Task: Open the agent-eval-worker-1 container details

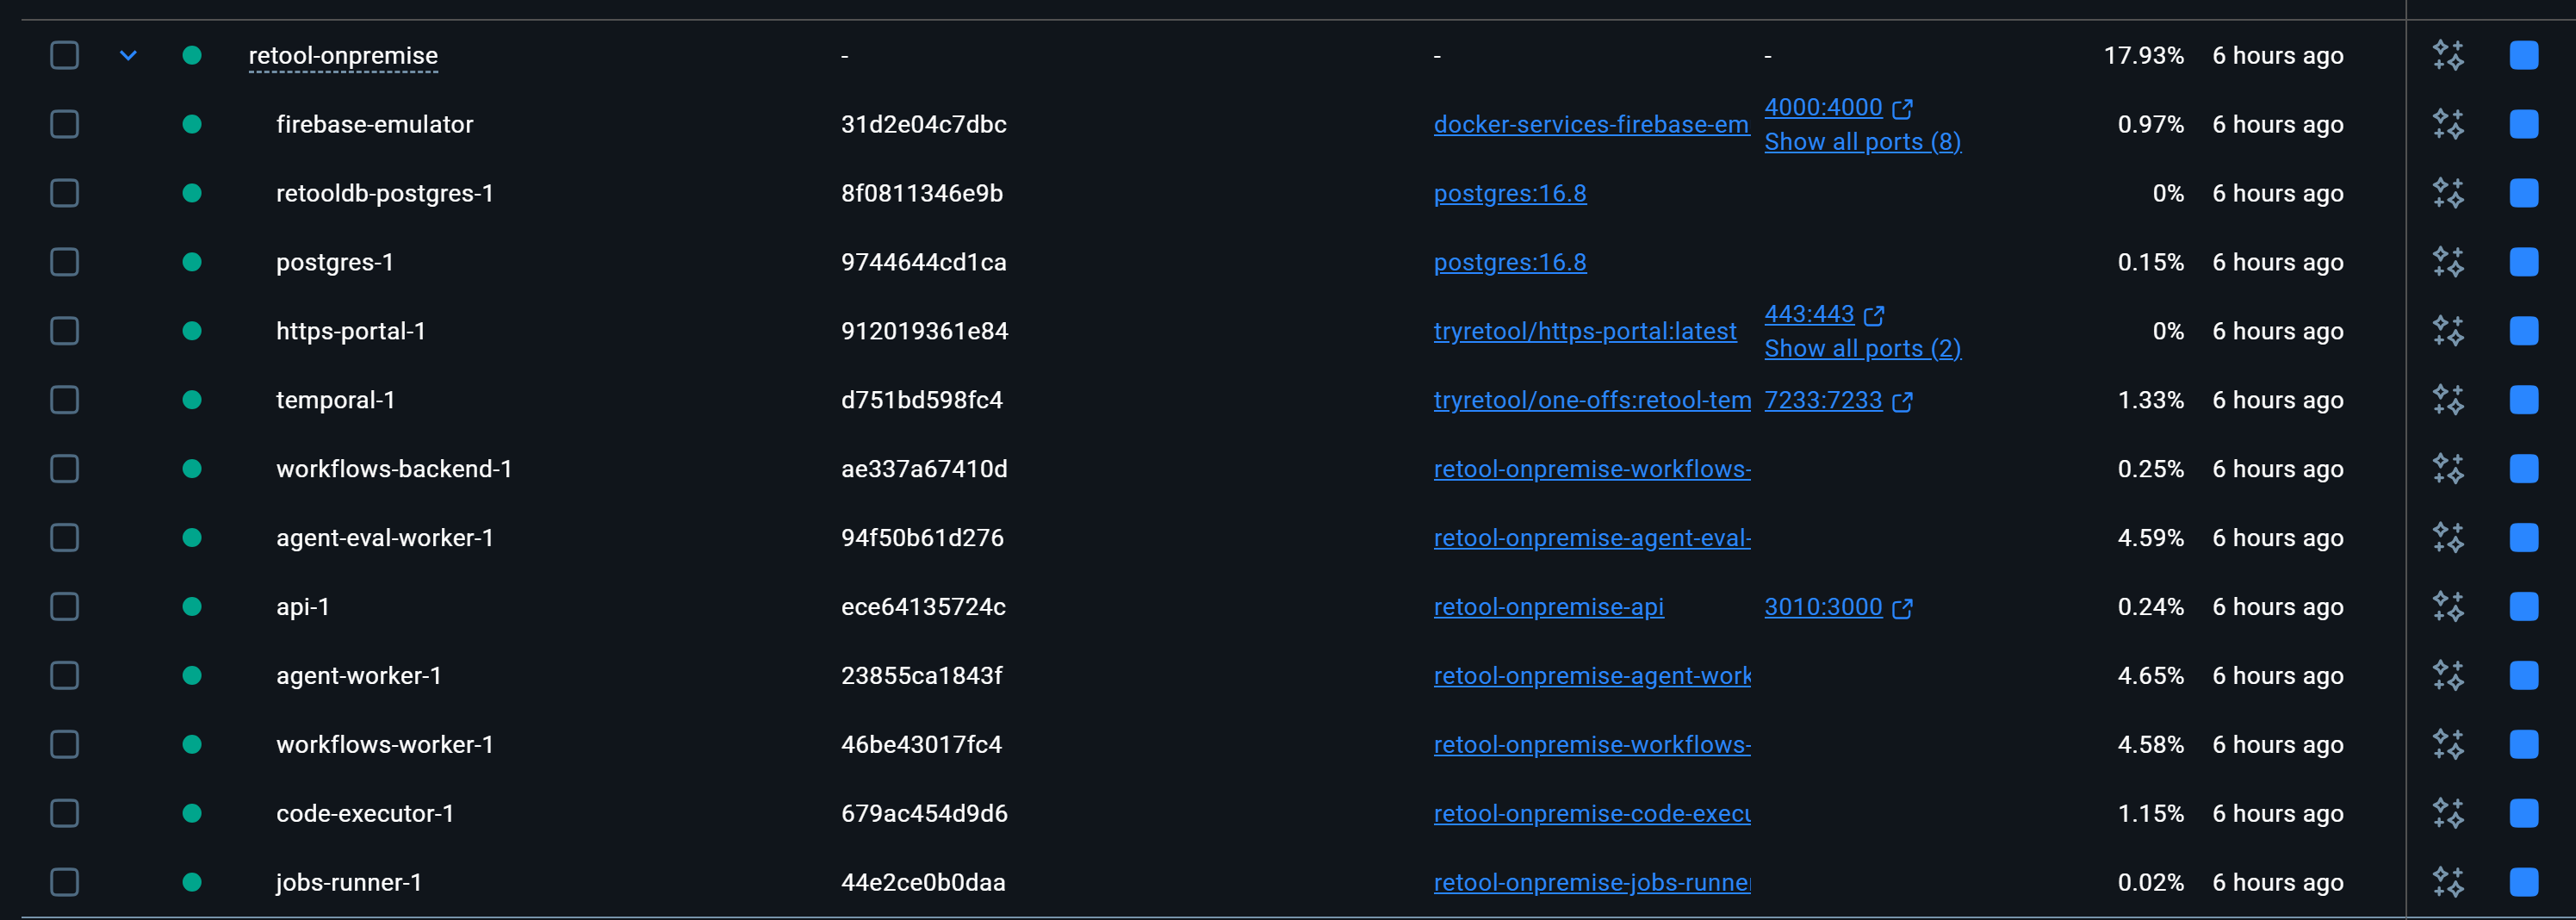Action: (384, 538)
